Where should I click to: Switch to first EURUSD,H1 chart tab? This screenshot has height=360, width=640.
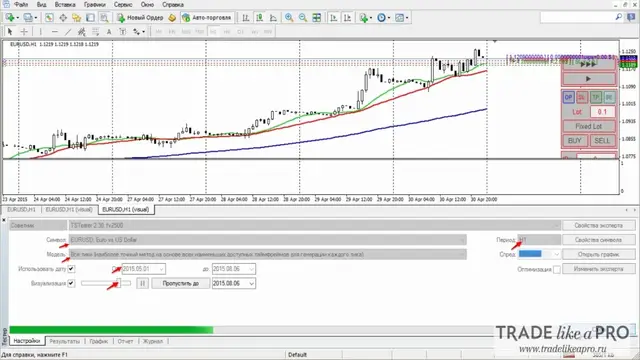pyautogui.click(x=21, y=209)
